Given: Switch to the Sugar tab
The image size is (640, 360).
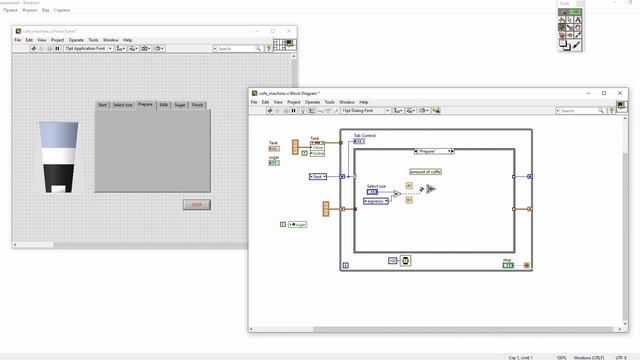Looking at the screenshot, I should pos(180,105).
